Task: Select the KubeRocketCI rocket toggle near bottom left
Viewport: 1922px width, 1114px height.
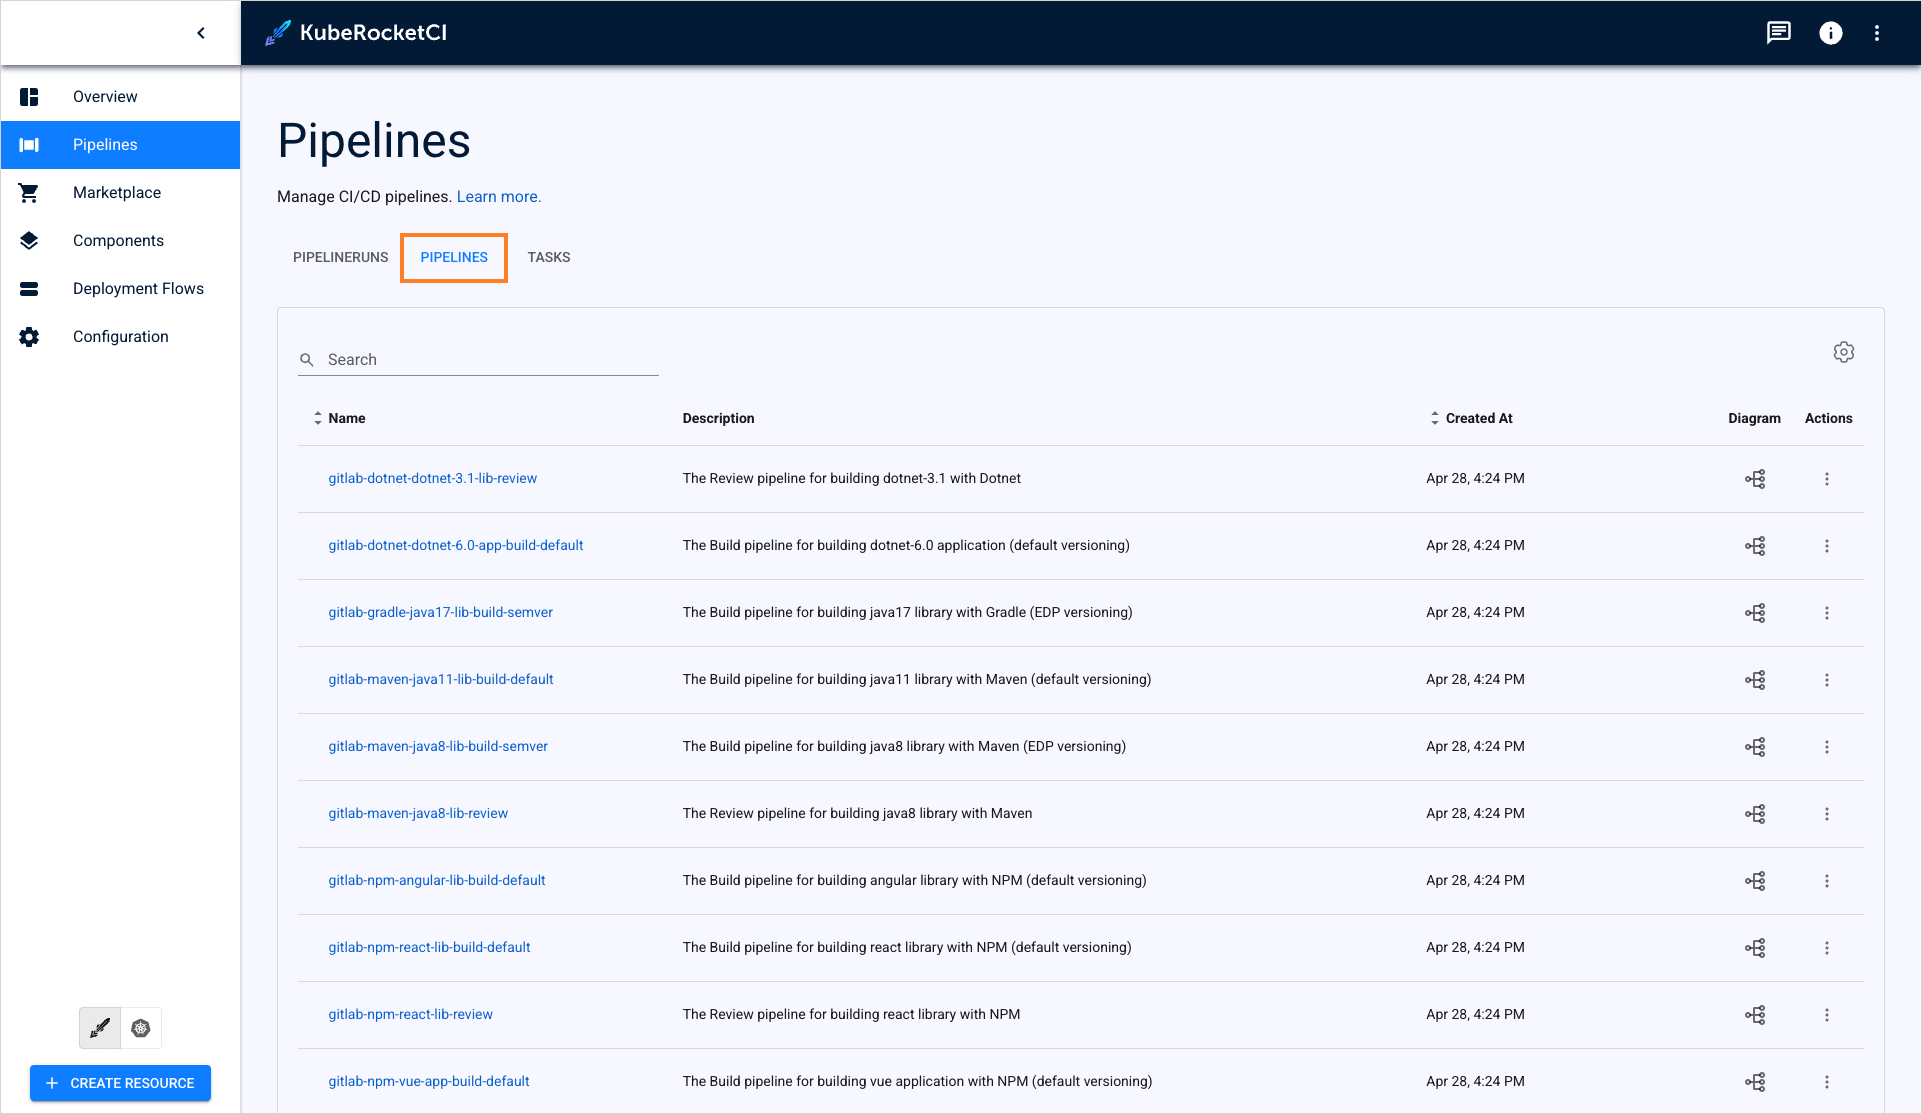Action: coord(99,1027)
